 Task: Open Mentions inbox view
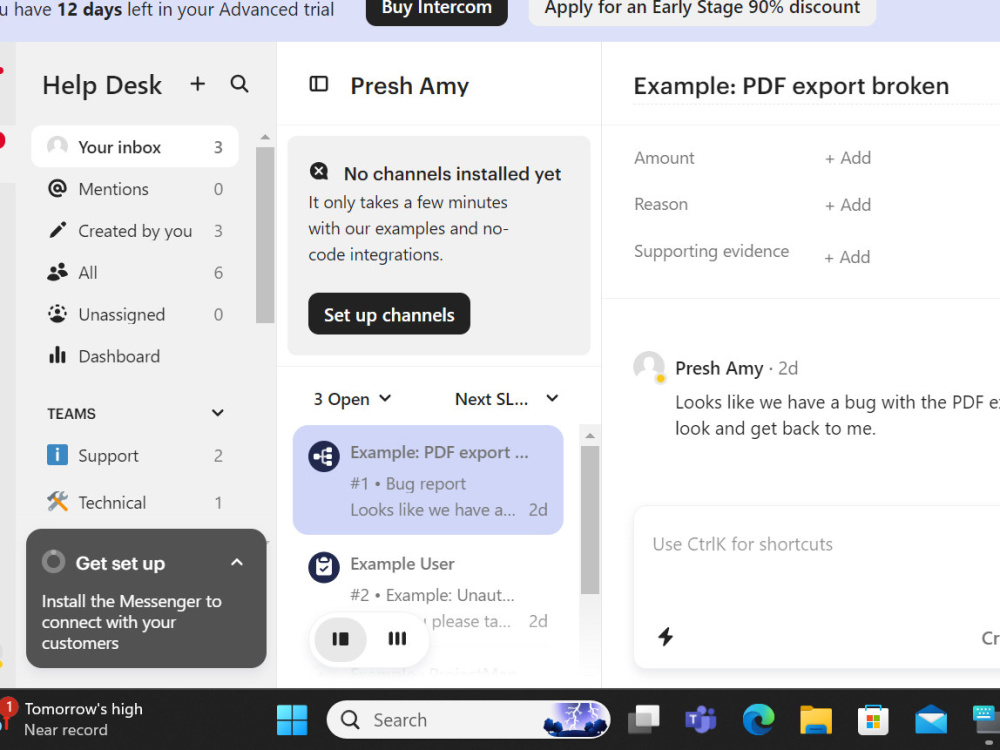point(135,189)
